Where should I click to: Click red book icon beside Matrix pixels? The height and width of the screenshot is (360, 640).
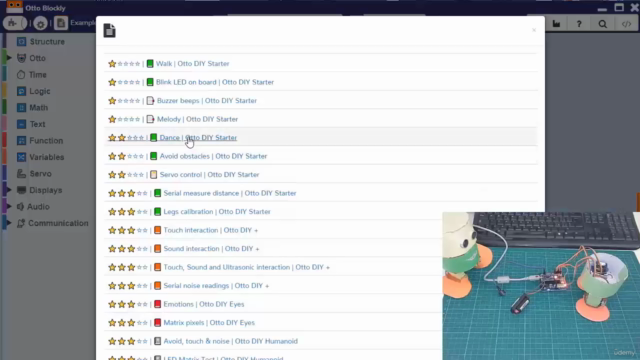pos(158,322)
